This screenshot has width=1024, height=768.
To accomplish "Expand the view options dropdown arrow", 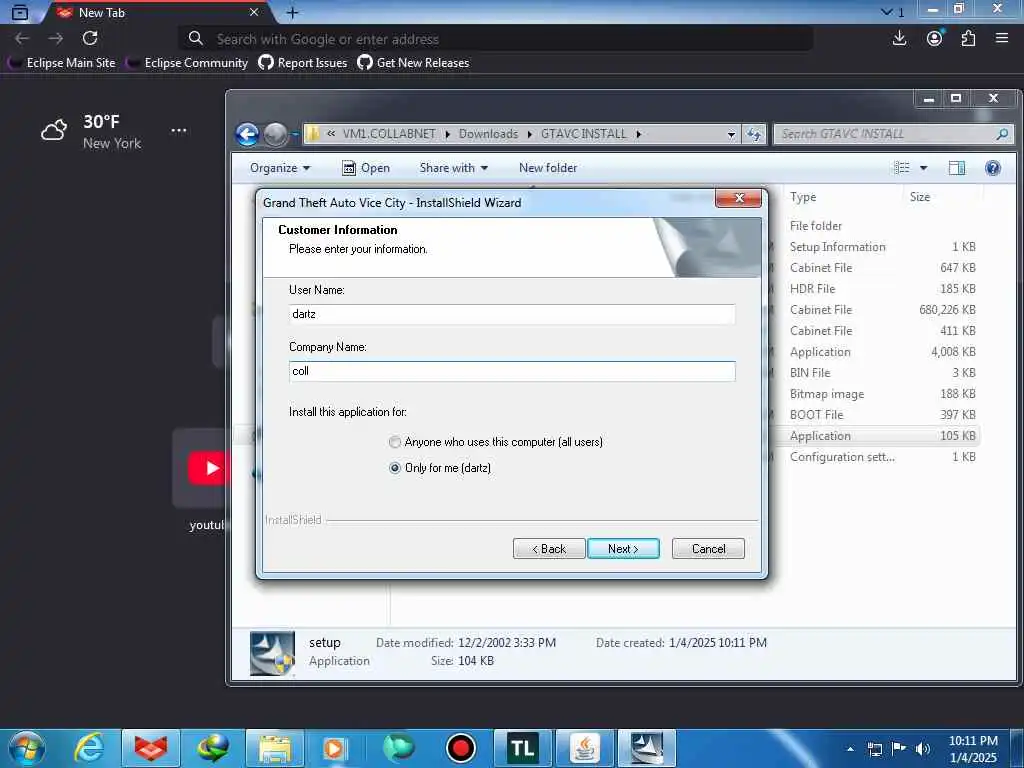I will pos(923,168).
